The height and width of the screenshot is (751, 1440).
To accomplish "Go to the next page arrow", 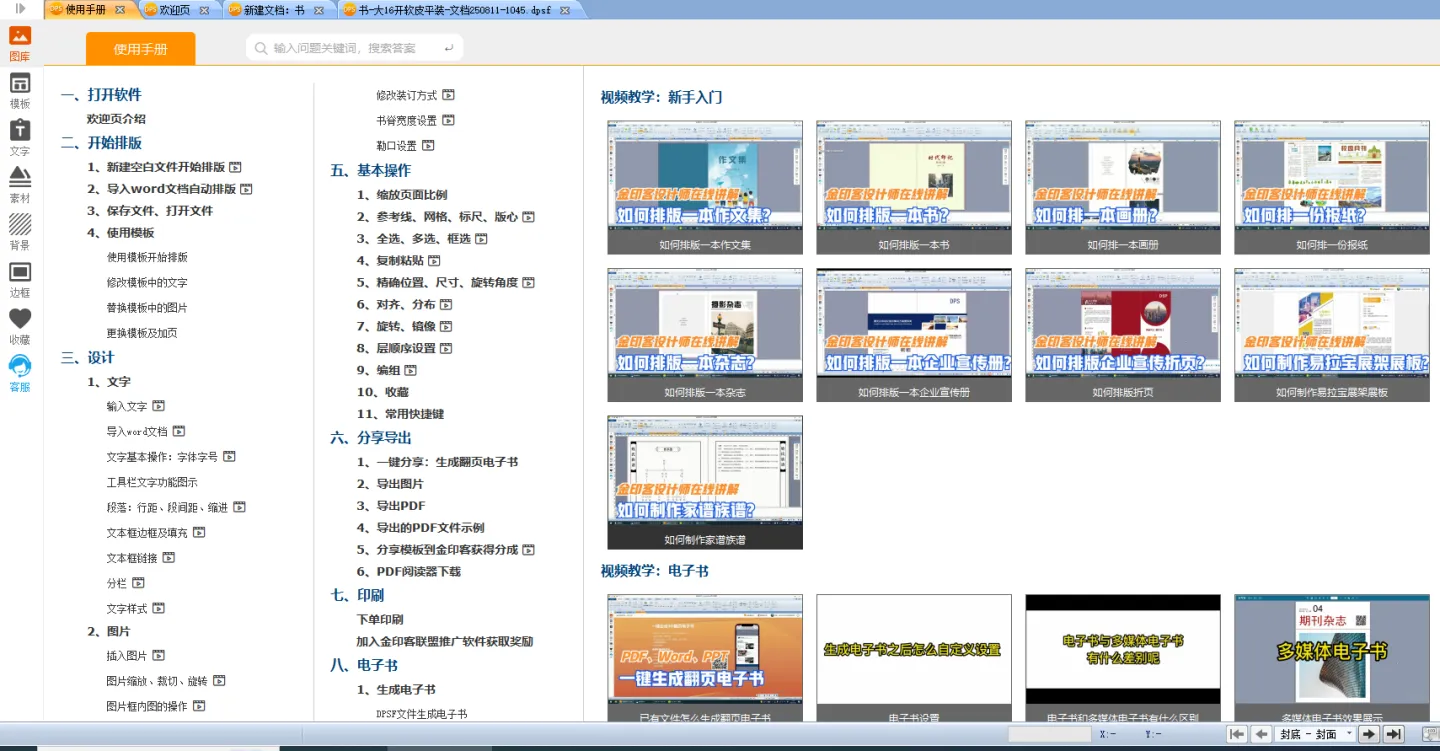I will (x=1369, y=734).
